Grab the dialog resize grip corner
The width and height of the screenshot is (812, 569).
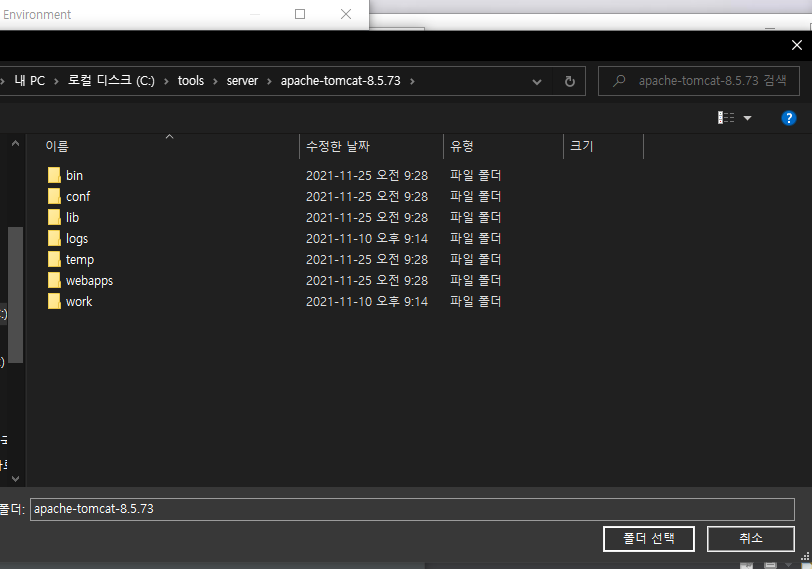coord(806,557)
